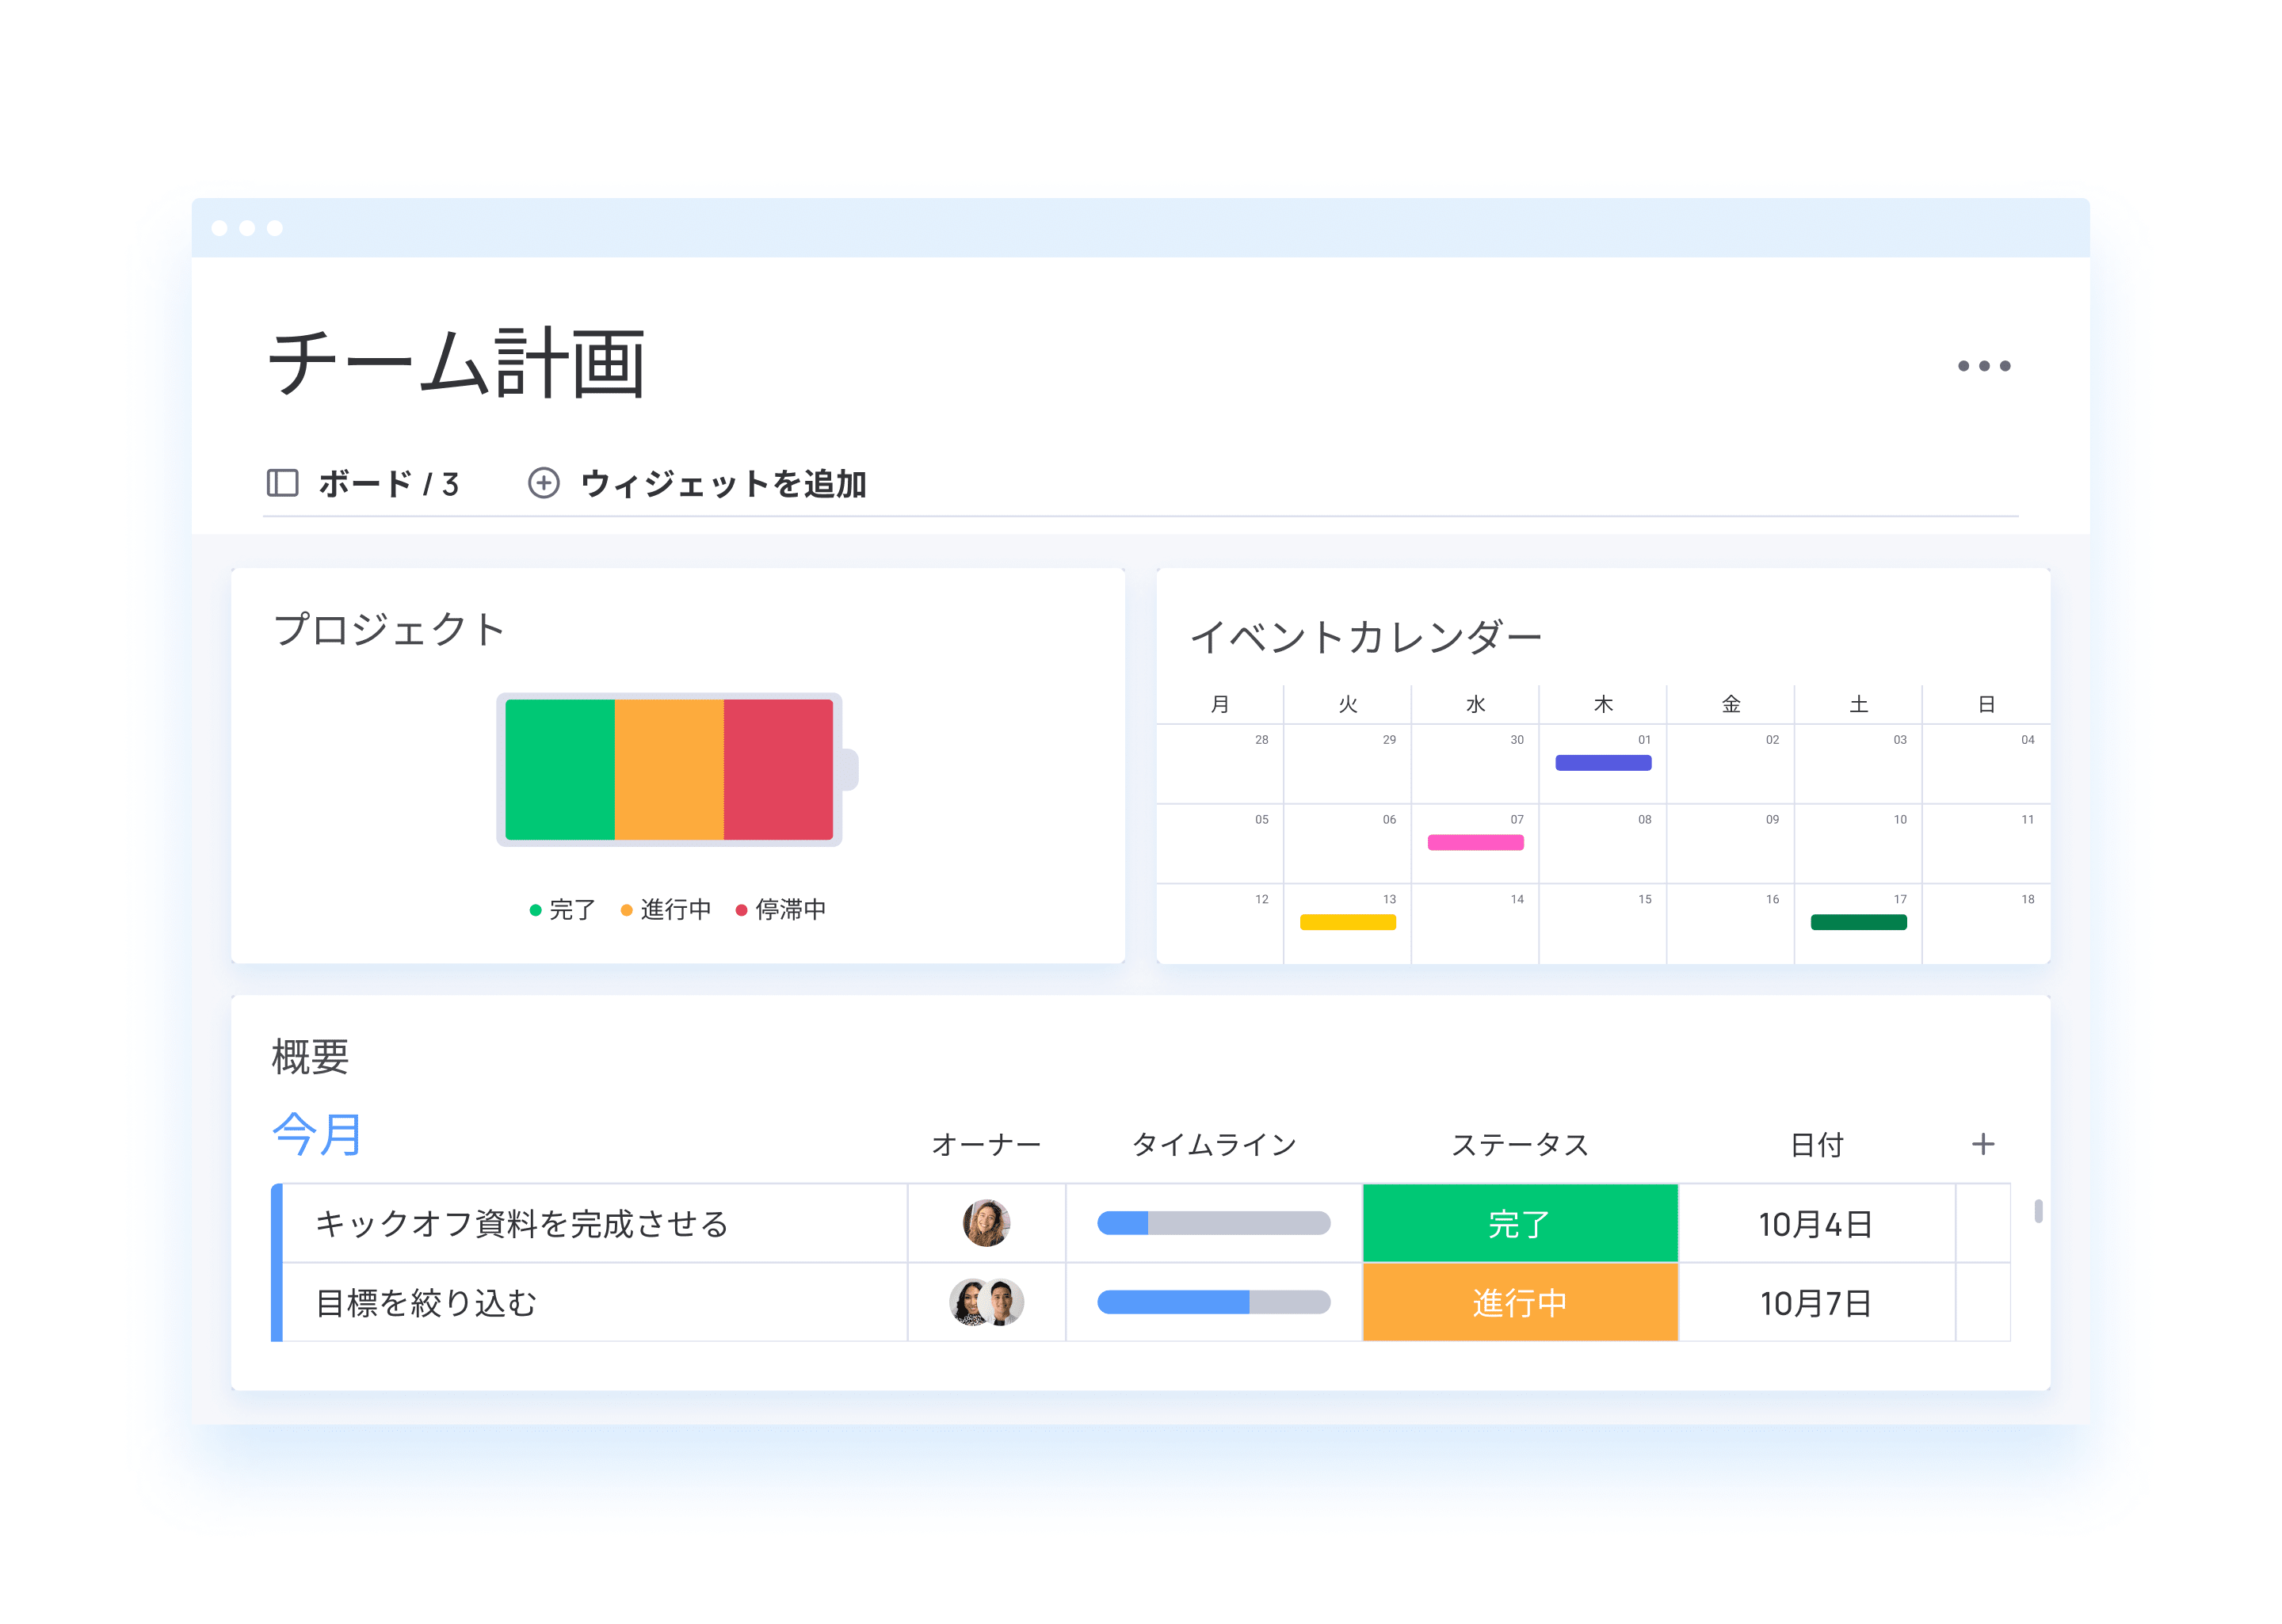
Task: Toggle the 完了 legend item
Action: (x=562, y=909)
